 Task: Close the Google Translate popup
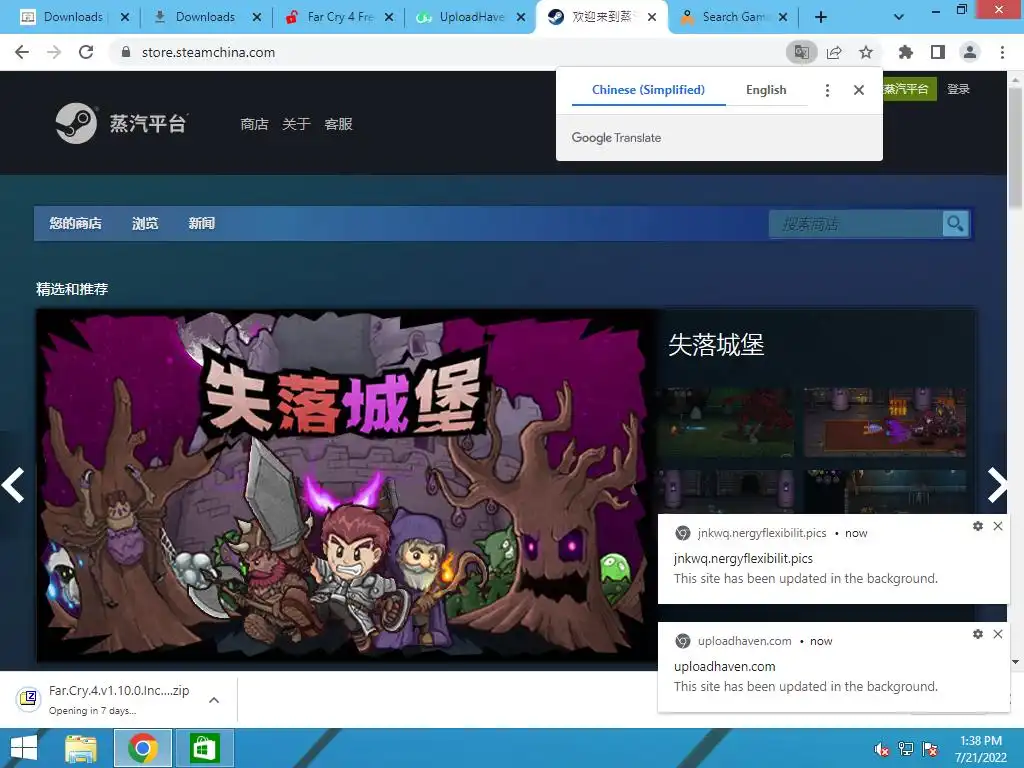859,90
